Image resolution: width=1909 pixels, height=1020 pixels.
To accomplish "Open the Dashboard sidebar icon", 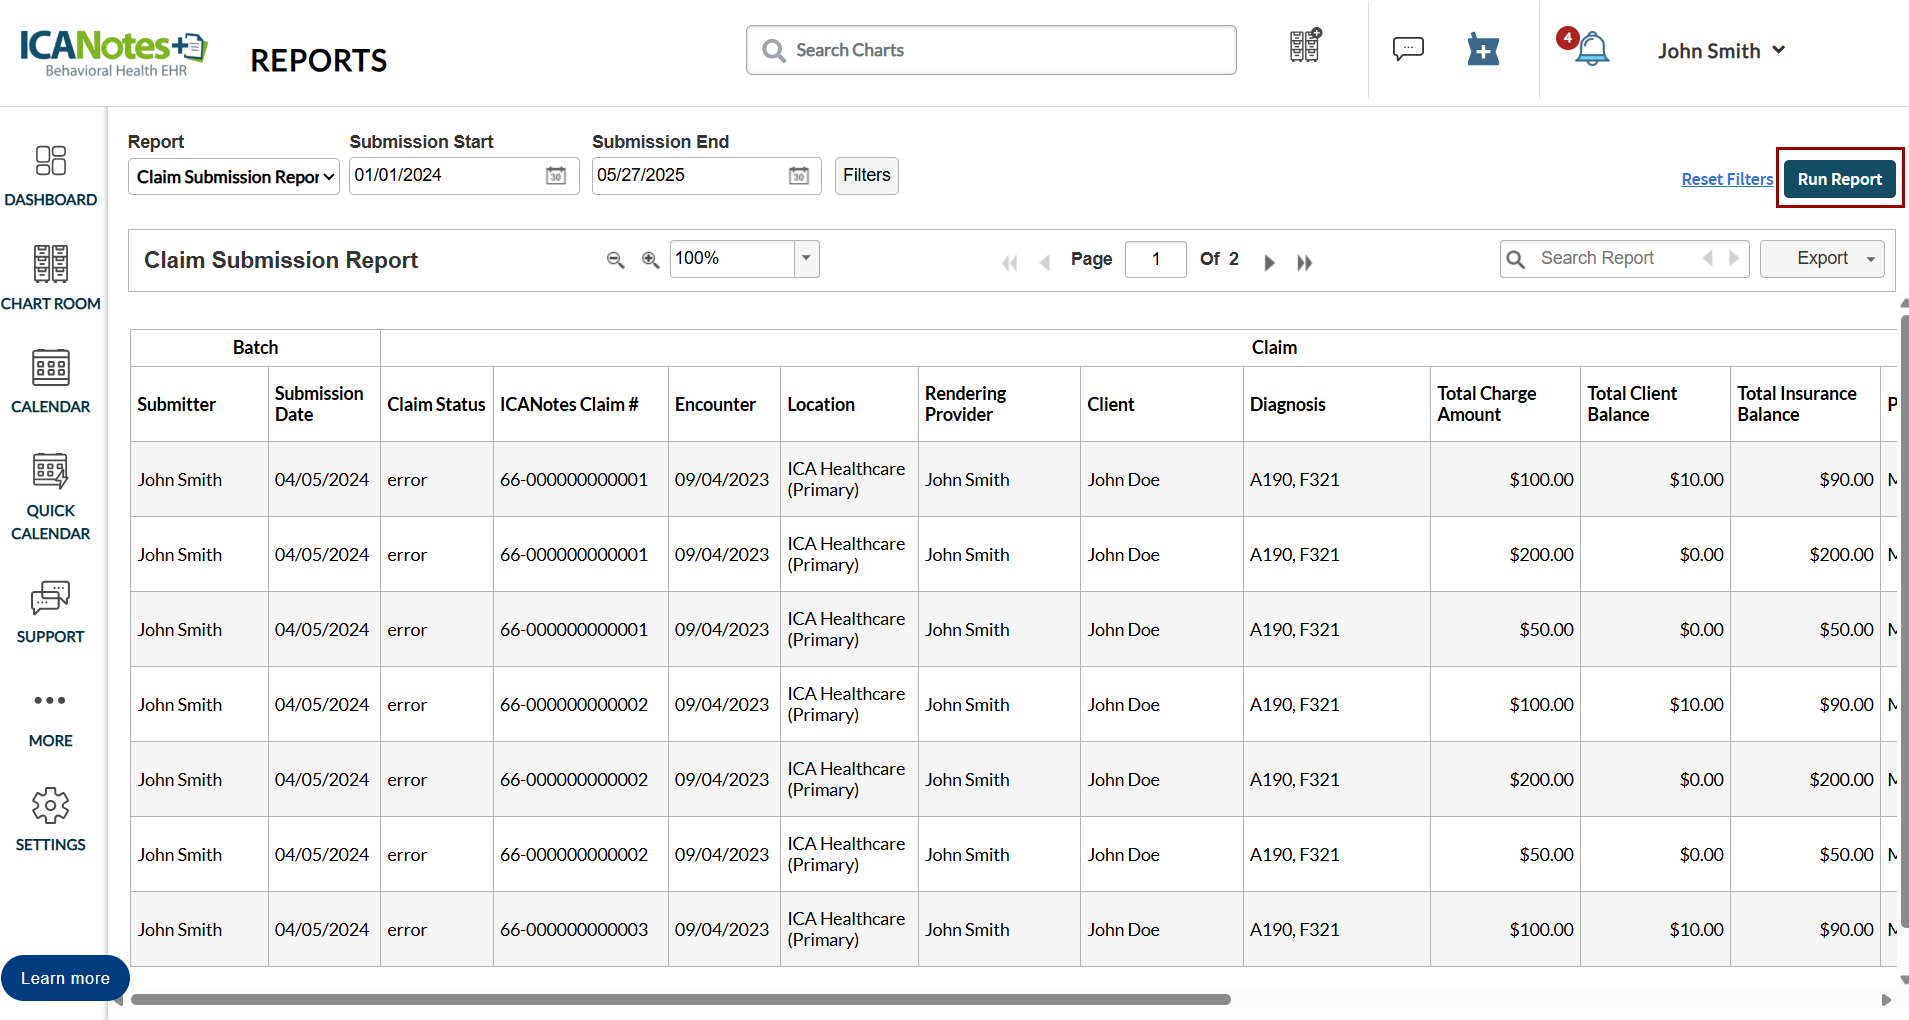I will [x=50, y=161].
